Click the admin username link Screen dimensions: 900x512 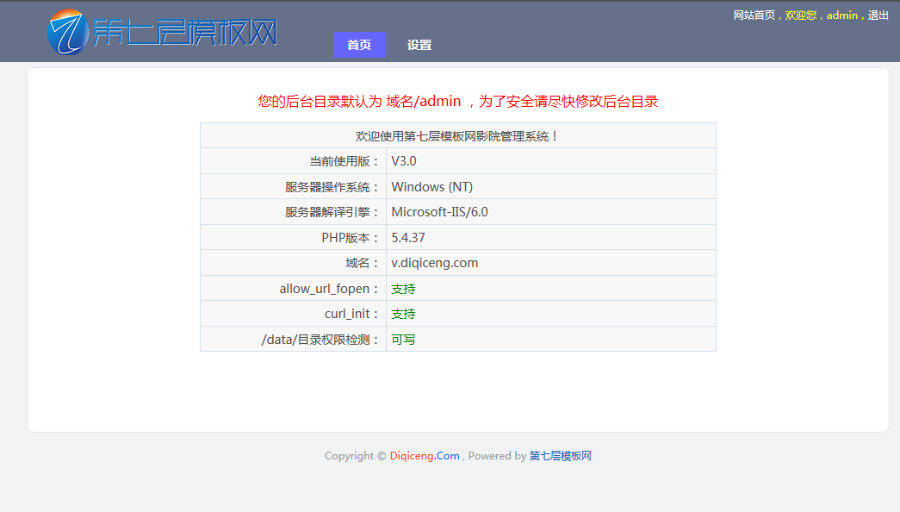pos(842,15)
